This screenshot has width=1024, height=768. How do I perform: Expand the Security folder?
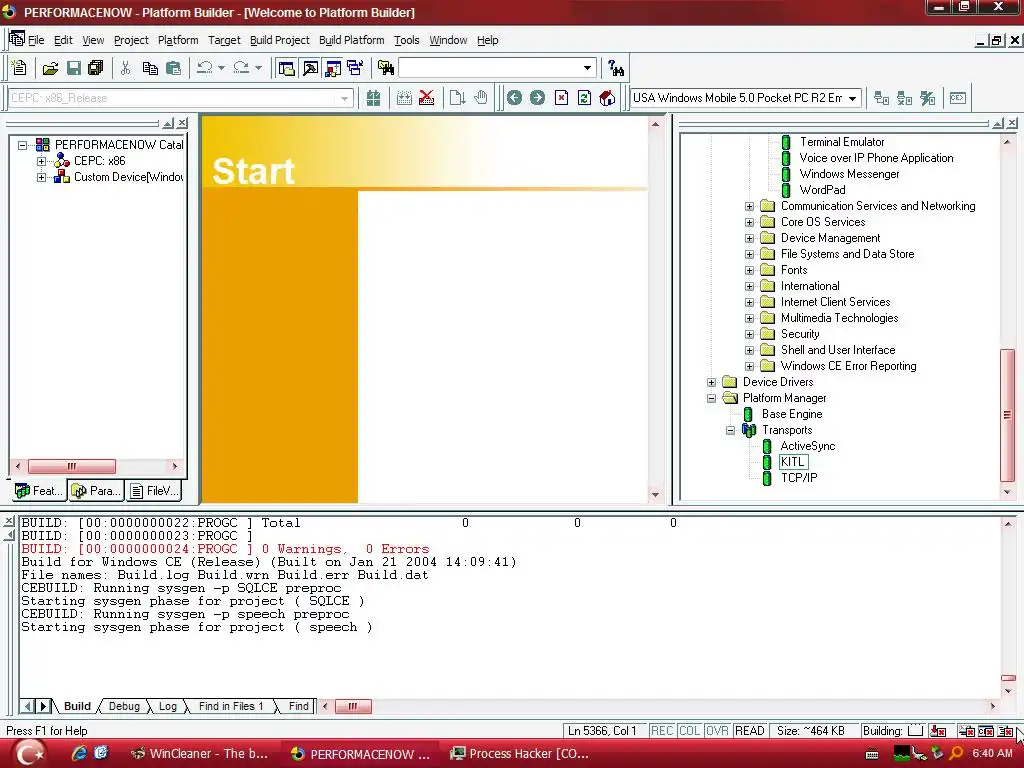(x=750, y=334)
